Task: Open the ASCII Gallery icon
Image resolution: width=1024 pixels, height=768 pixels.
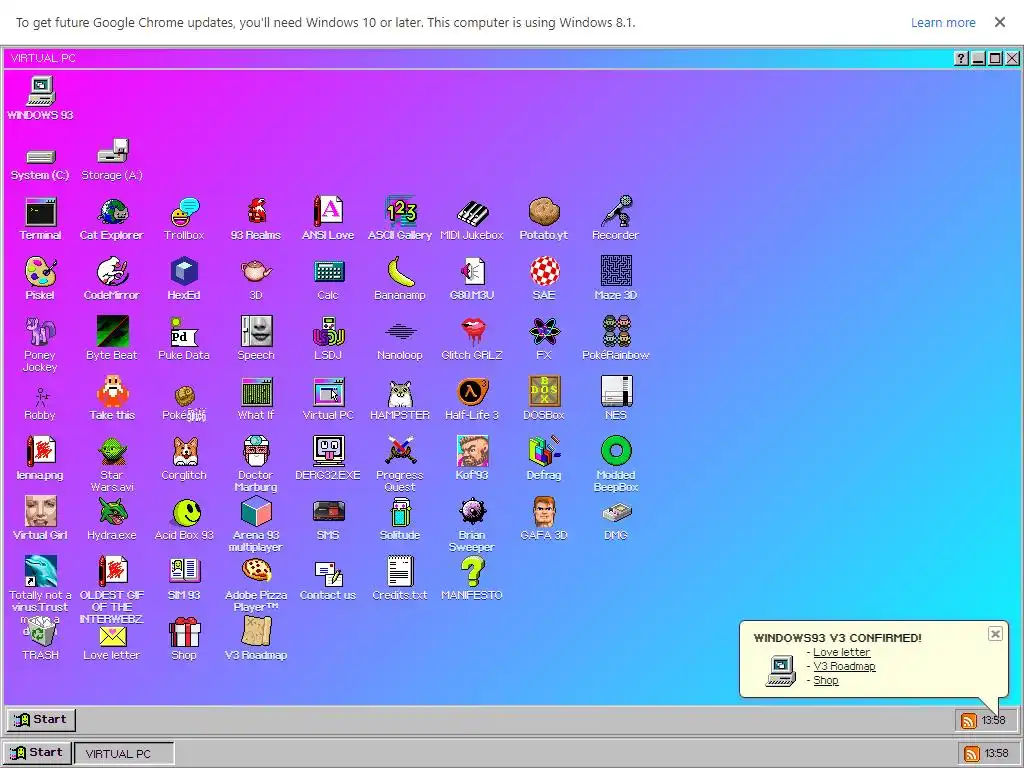Action: point(400,219)
